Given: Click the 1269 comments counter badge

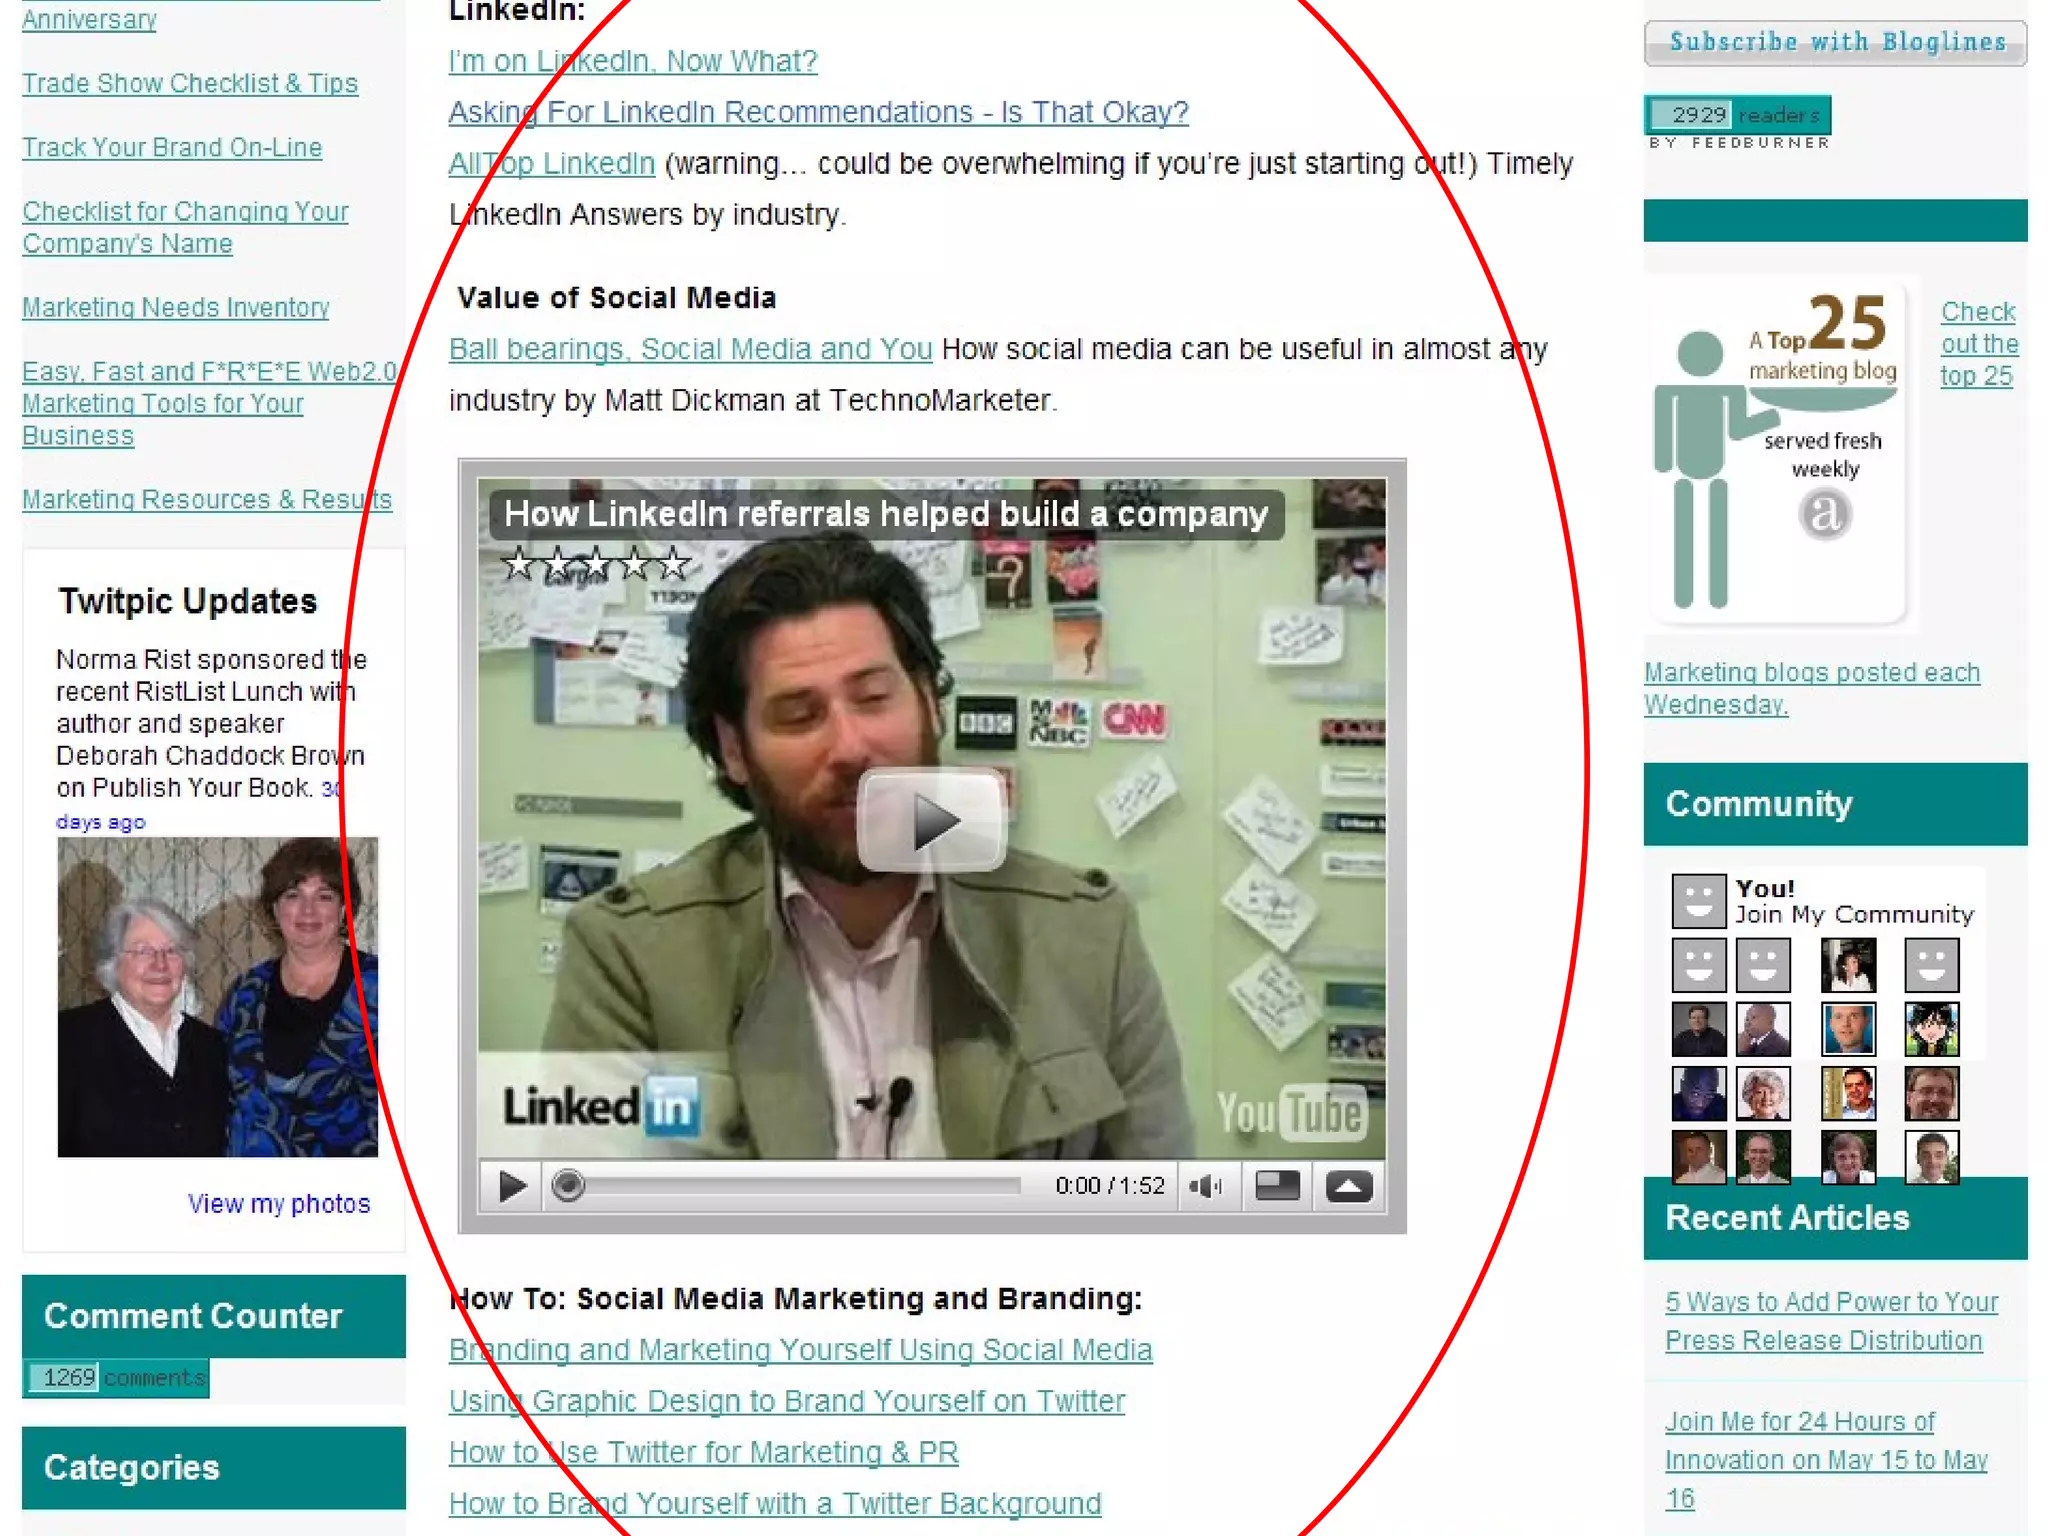Looking at the screenshot, I should point(117,1378).
